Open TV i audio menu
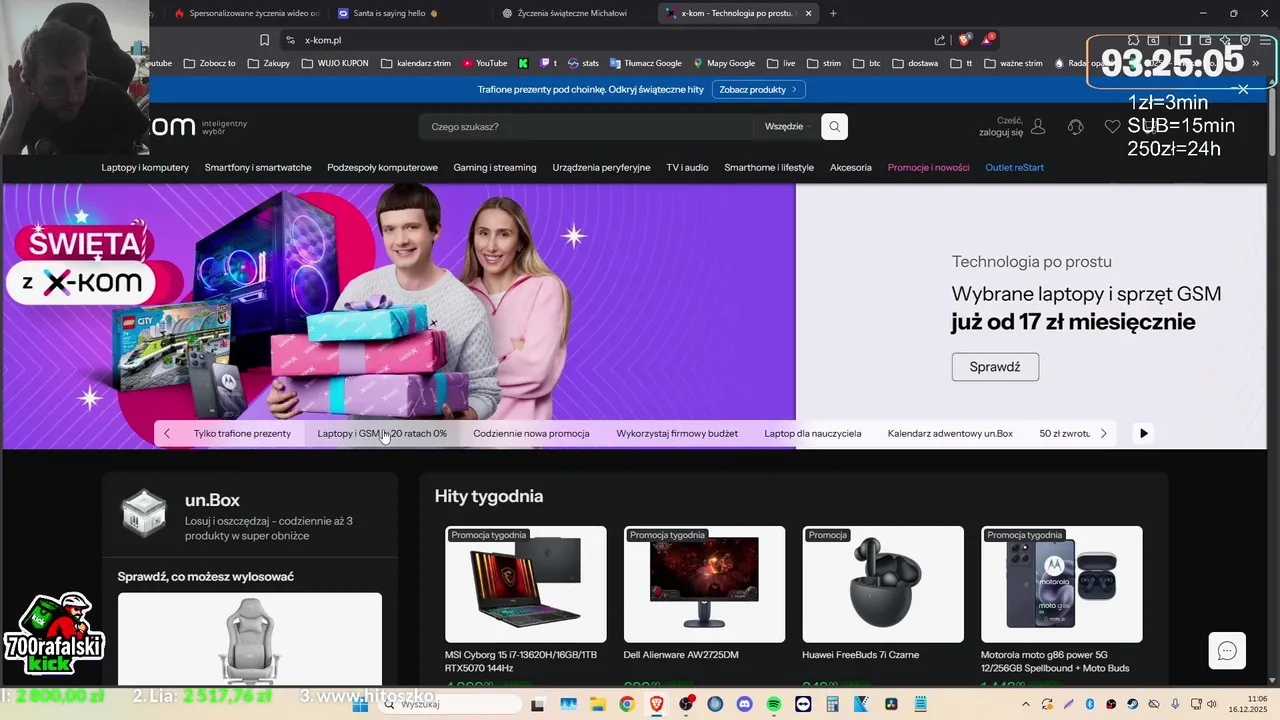The width and height of the screenshot is (1280, 720). coord(687,167)
